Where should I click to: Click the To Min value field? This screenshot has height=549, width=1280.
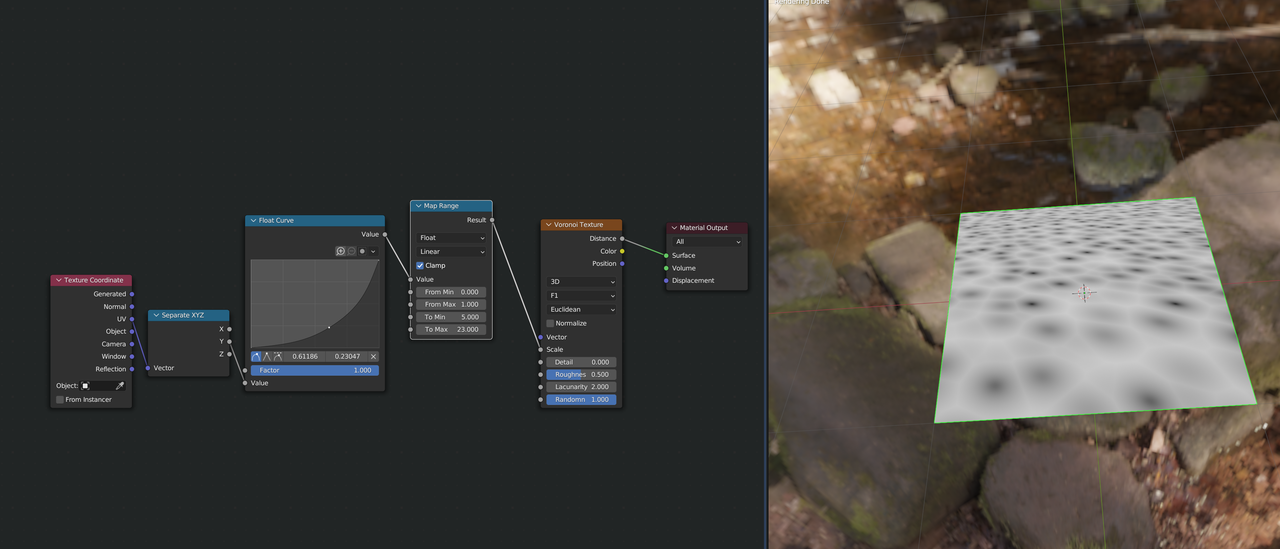[x=451, y=317]
